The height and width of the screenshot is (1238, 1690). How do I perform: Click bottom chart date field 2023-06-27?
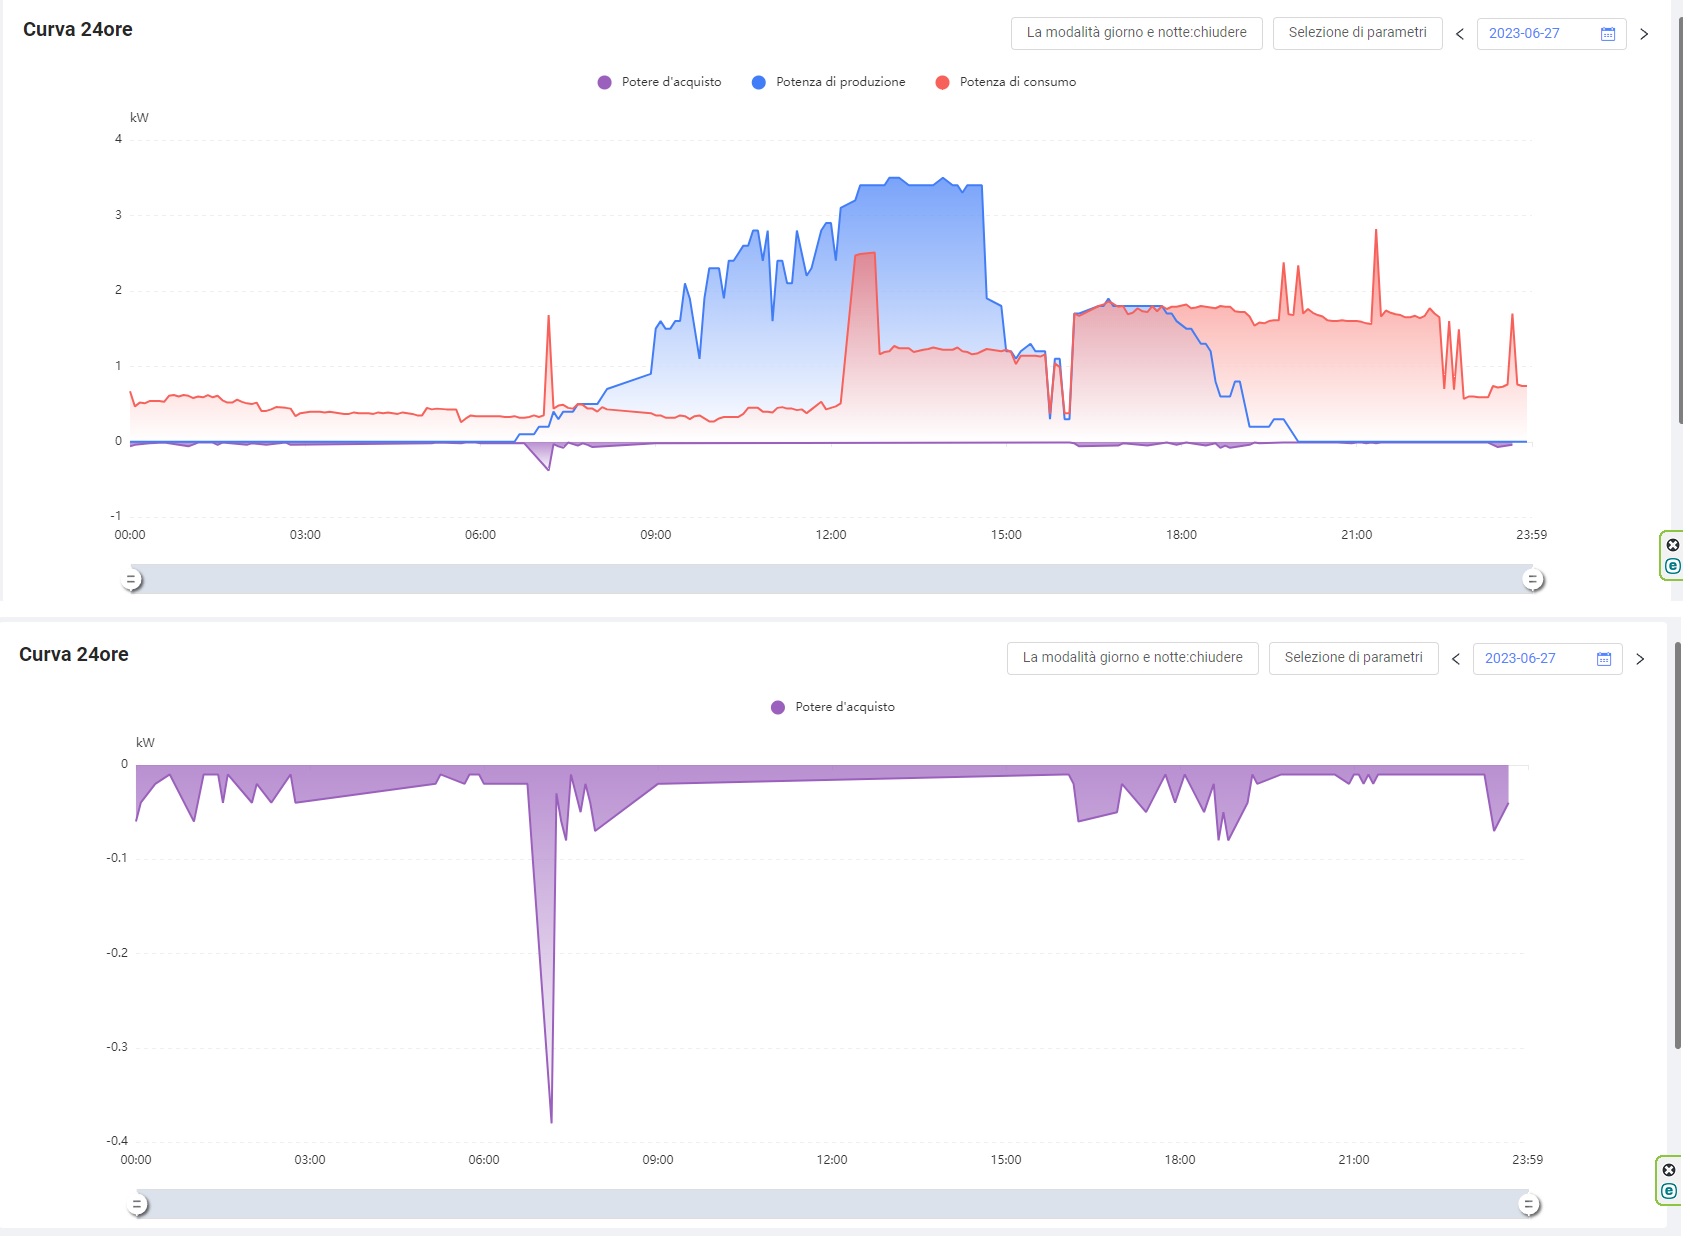(x=1547, y=659)
